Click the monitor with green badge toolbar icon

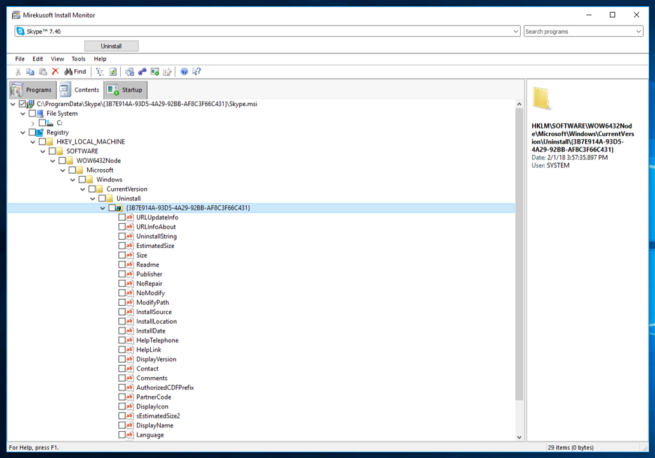click(155, 72)
